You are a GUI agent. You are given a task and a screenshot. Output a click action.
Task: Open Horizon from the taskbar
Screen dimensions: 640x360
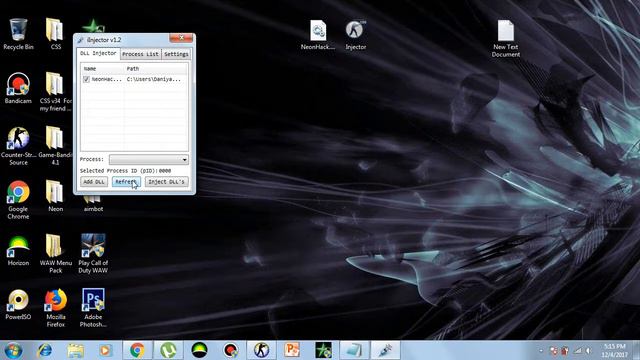click(x=200, y=350)
